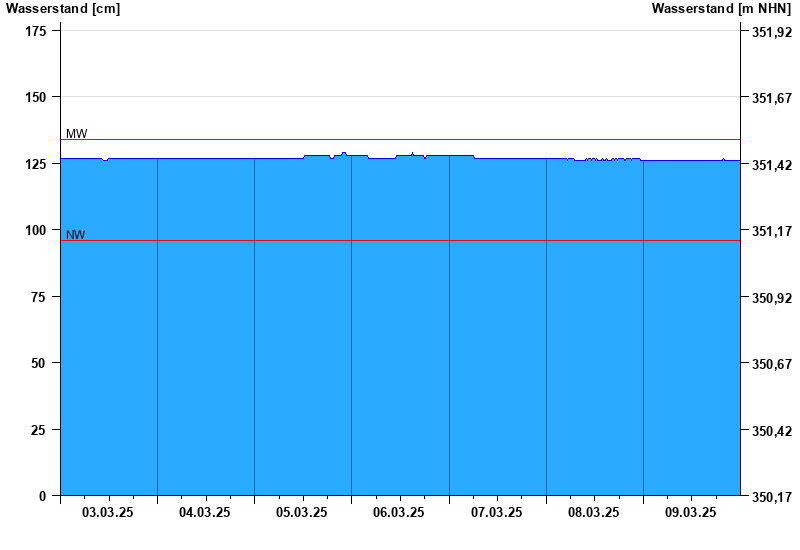
Task: Click the 05.03.25 date label
Action: coord(302,512)
